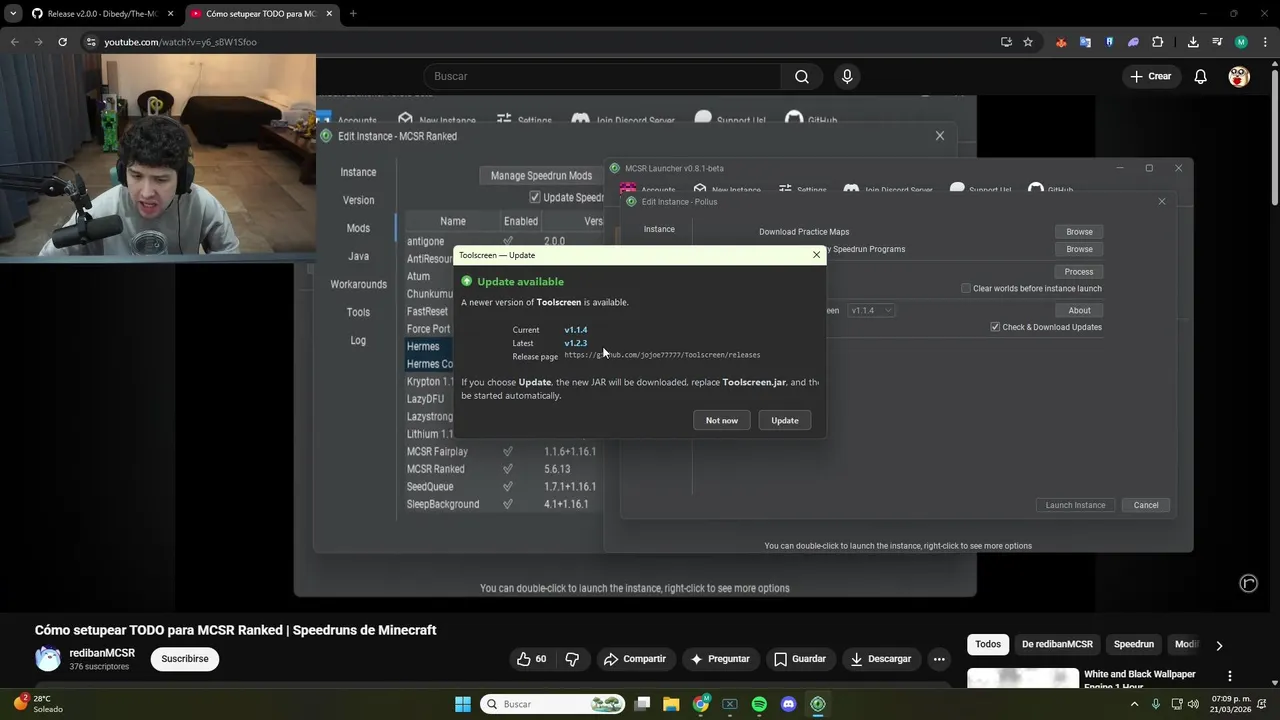Dislike the video with thumbs down
The height and width of the screenshot is (720, 1280).
pyautogui.click(x=572, y=659)
